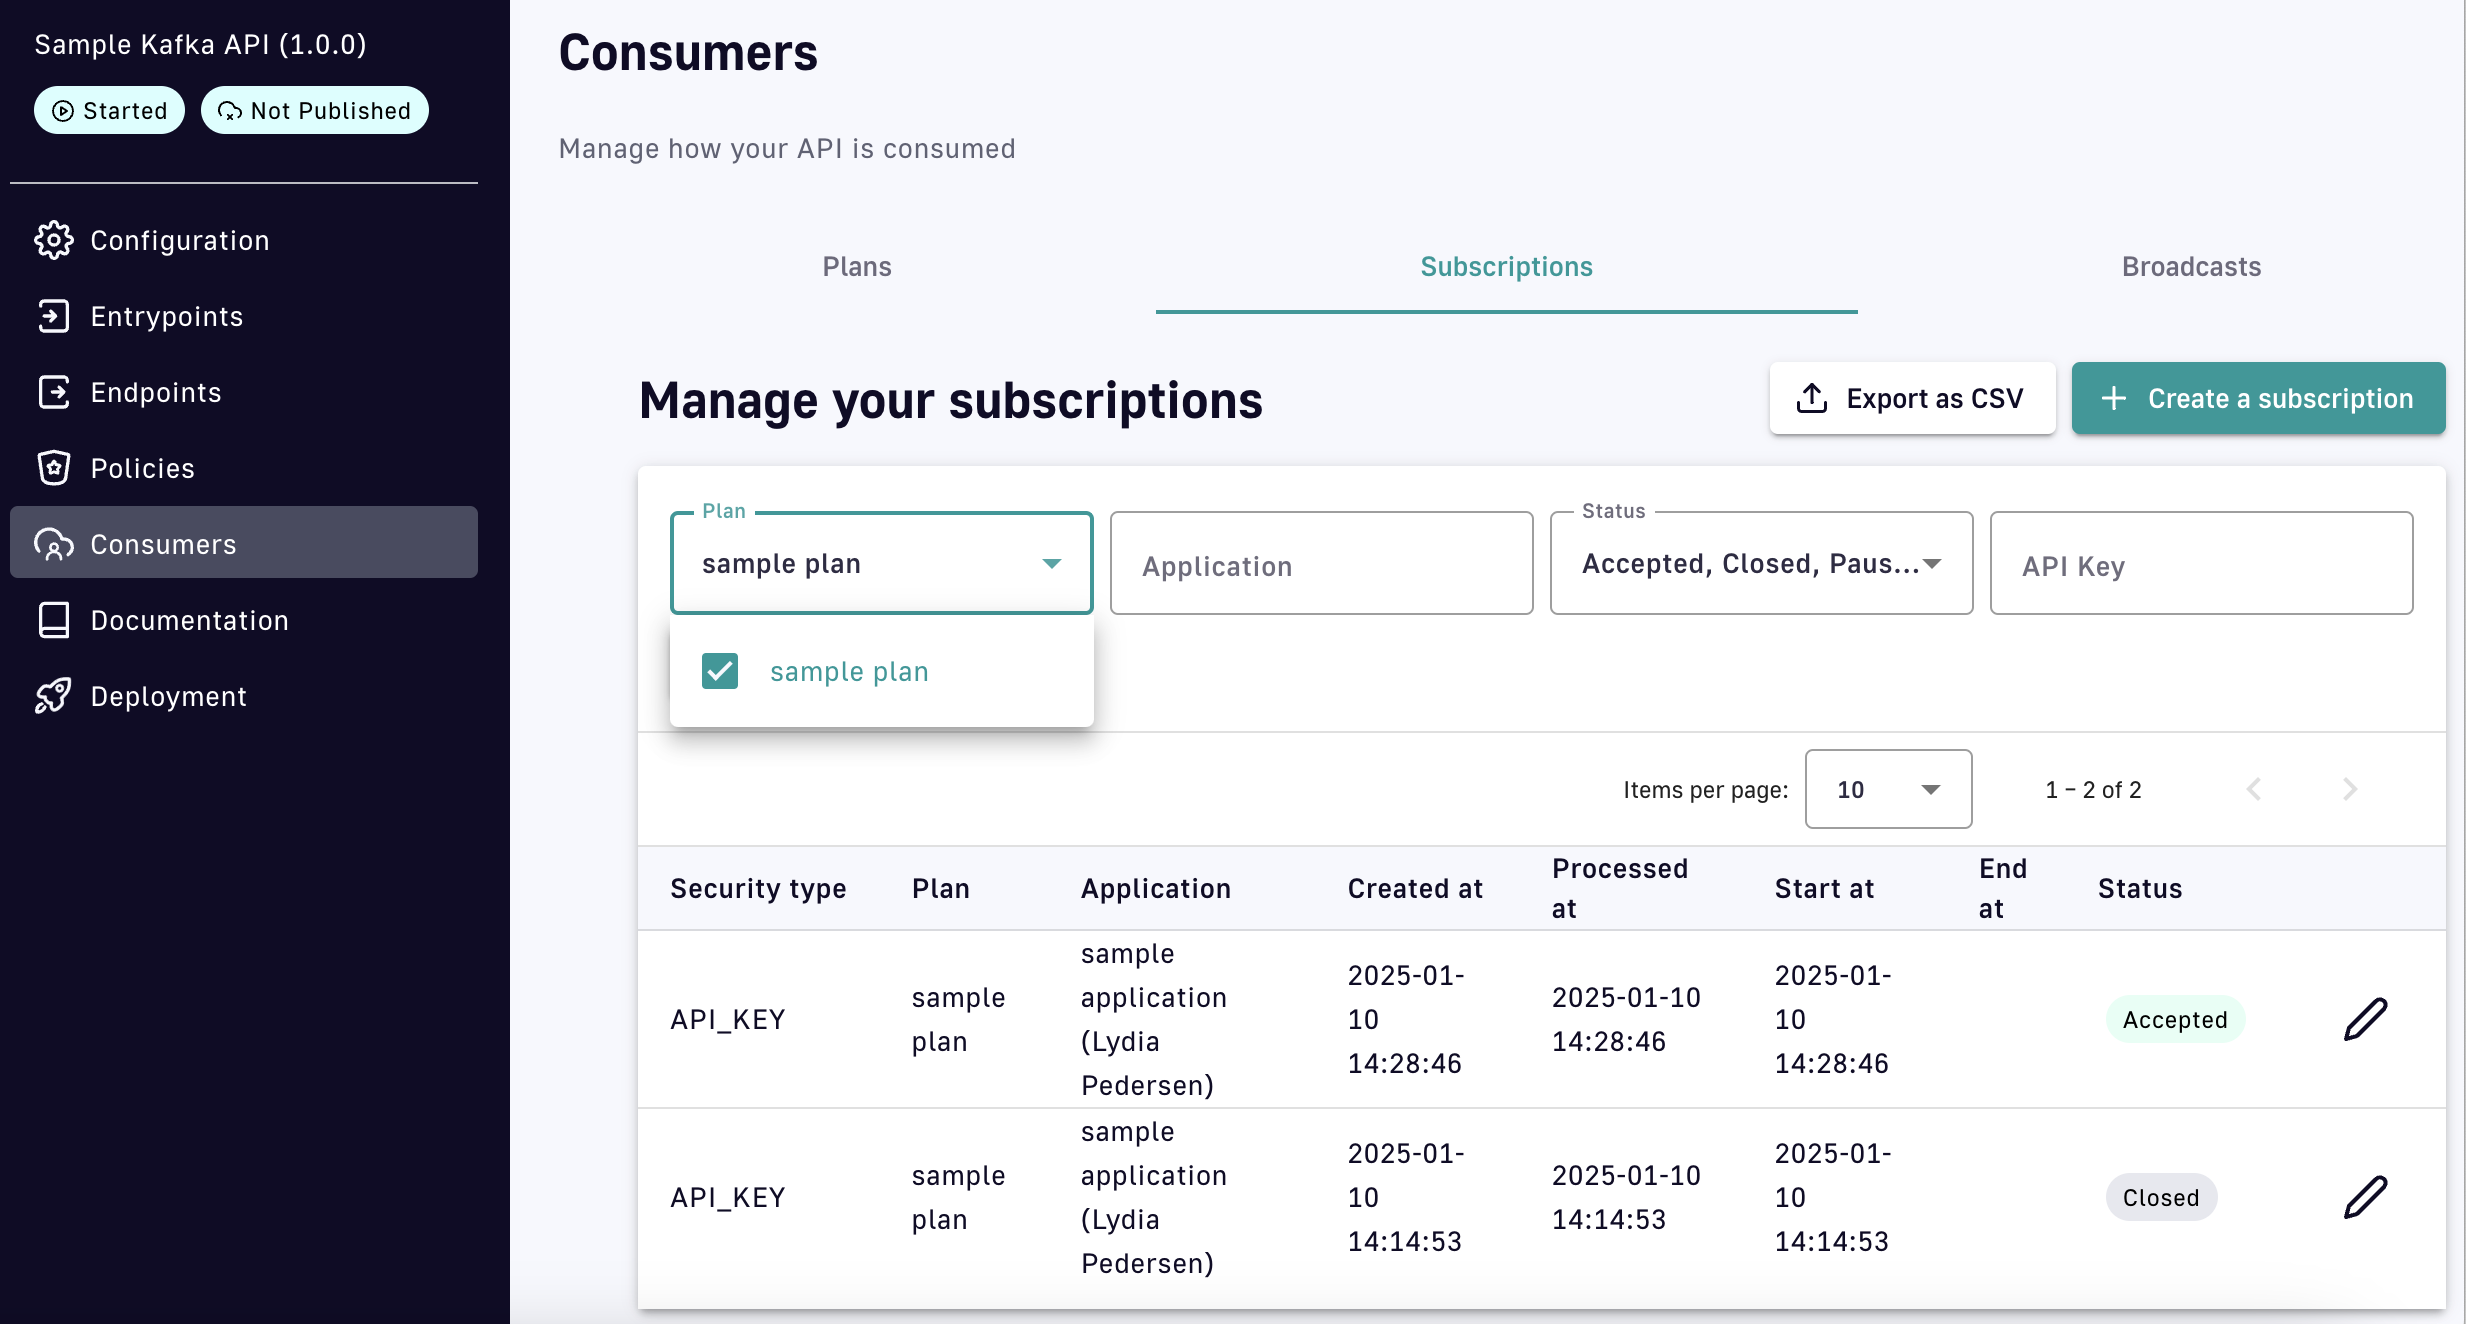Viewport: 2466px width, 1324px height.
Task: Edit the Accepted subscription with pencil icon
Action: click(2365, 1019)
